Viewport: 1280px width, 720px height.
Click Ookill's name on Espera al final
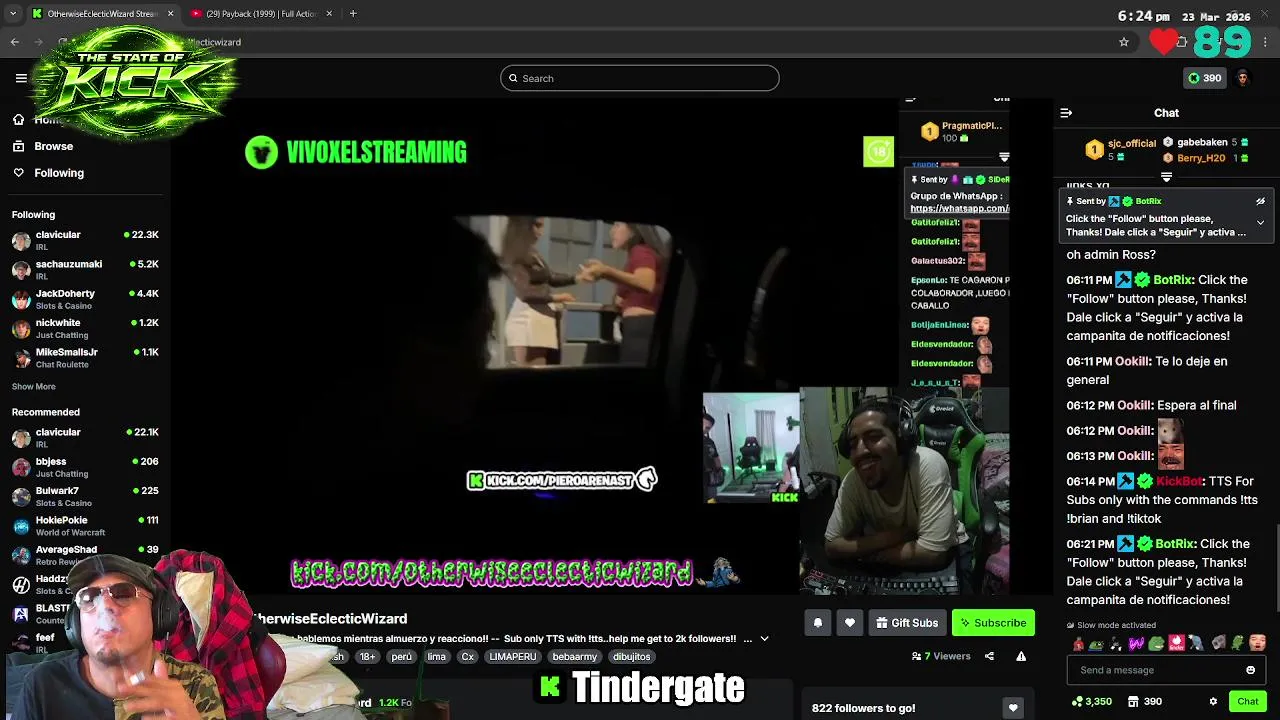tap(1134, 405)
